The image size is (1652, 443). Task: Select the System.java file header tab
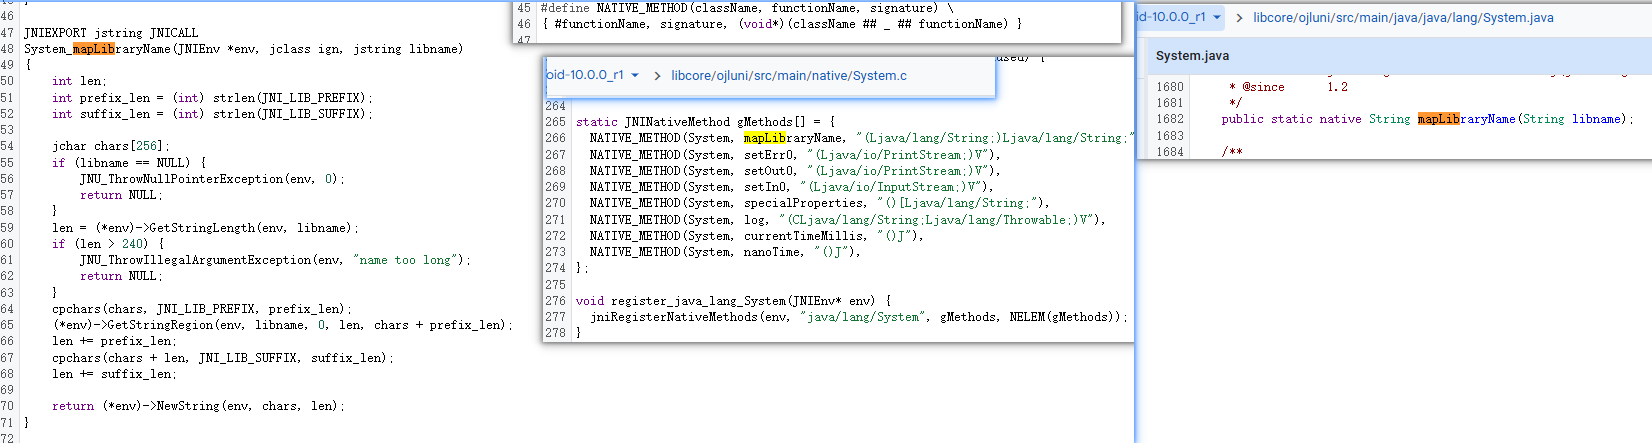pyautogui.click(x=1192, y=56)
